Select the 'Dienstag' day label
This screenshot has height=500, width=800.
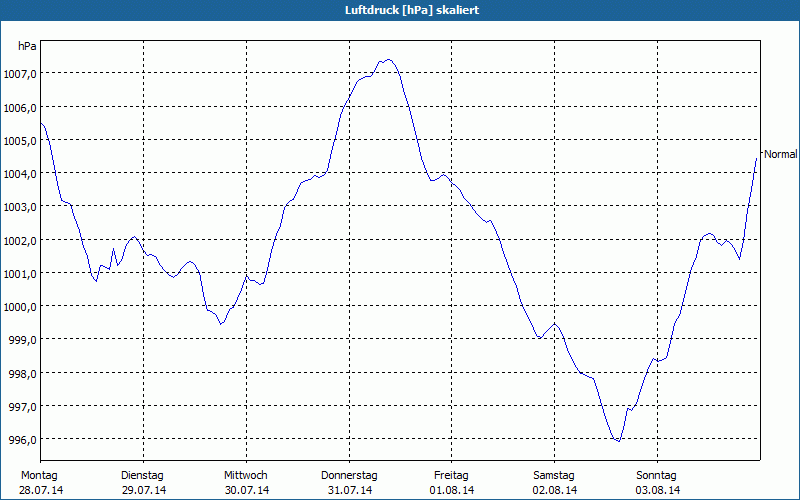click(142, 475)
